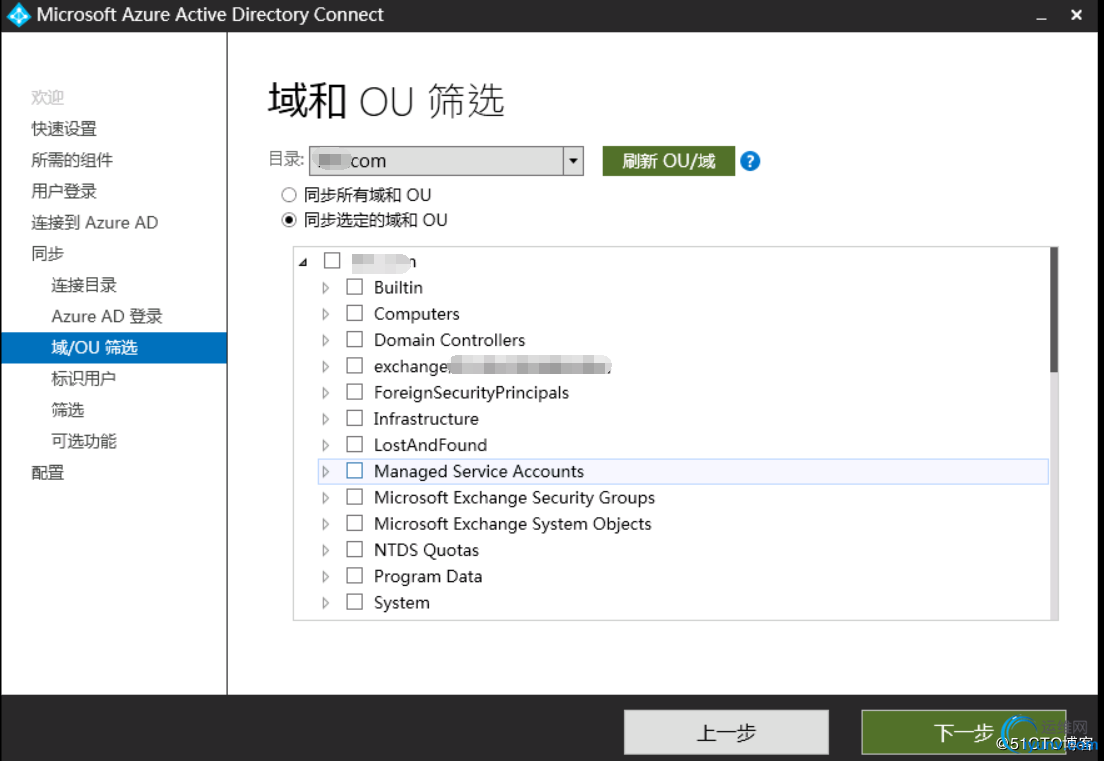
Task: Check Microsoft Exchange System Objects checkbox
Action: [355, 524]
